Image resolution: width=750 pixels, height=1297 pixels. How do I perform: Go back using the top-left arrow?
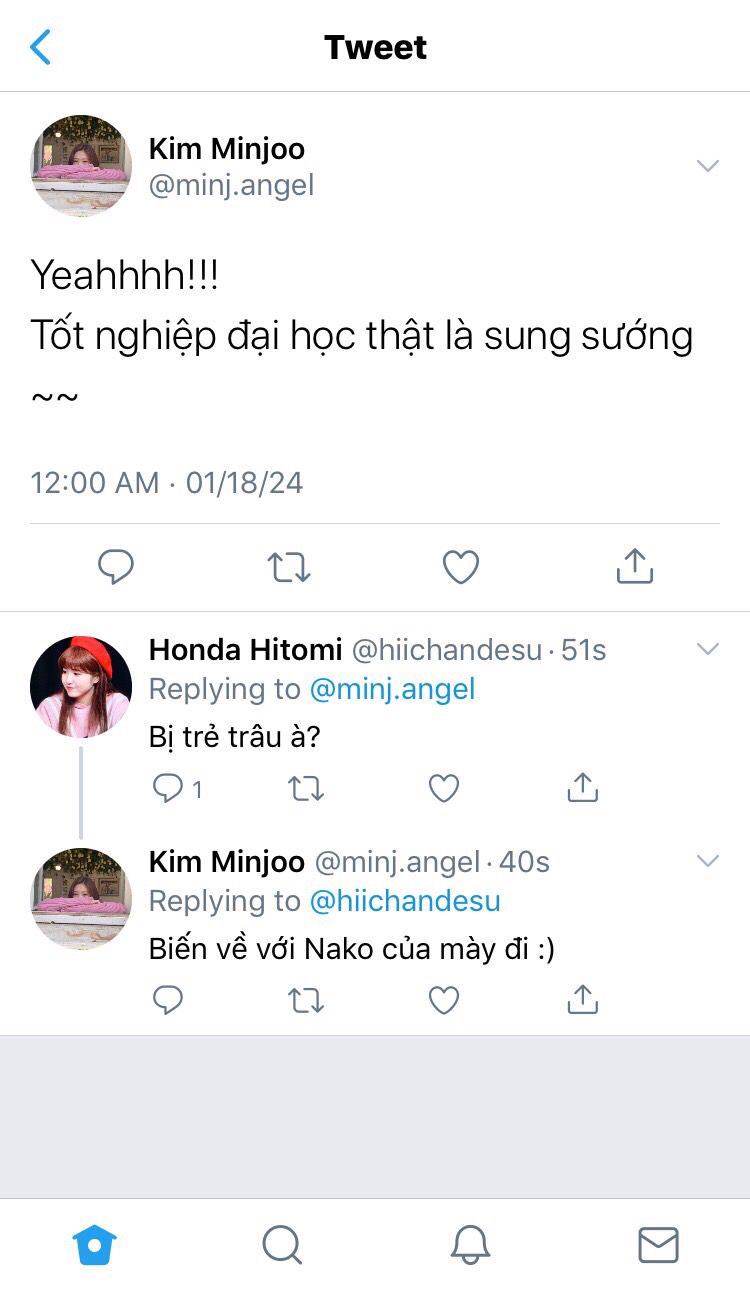point(41,47)
